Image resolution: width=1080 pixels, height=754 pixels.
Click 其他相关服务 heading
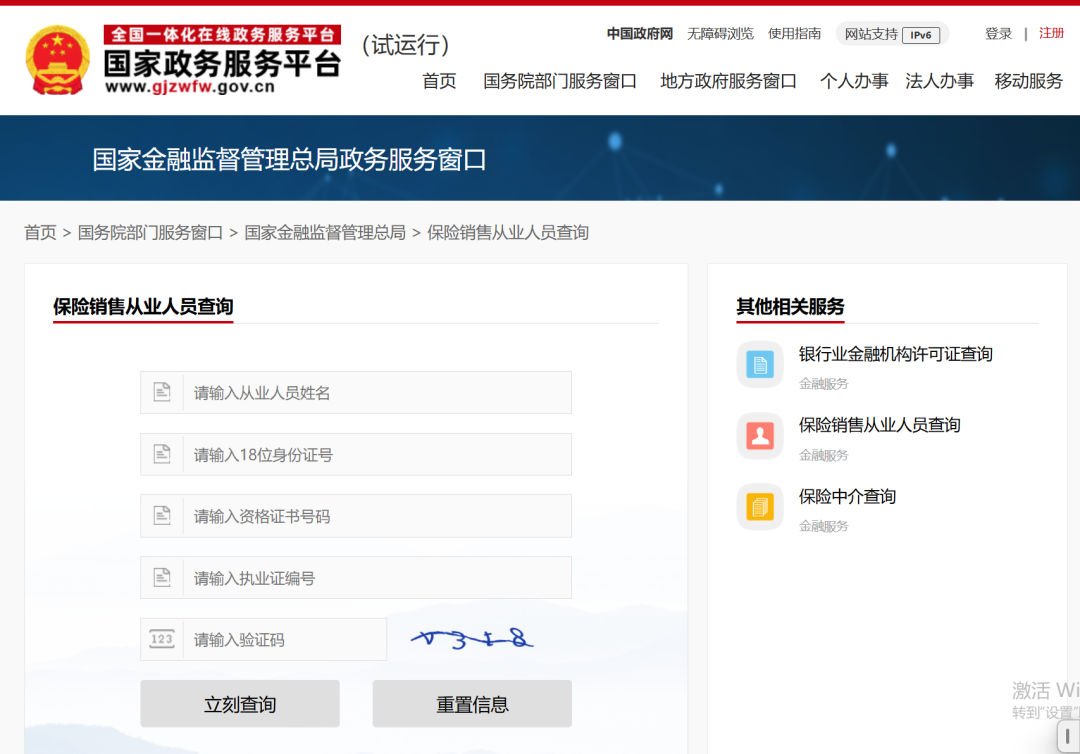[790, 306]
